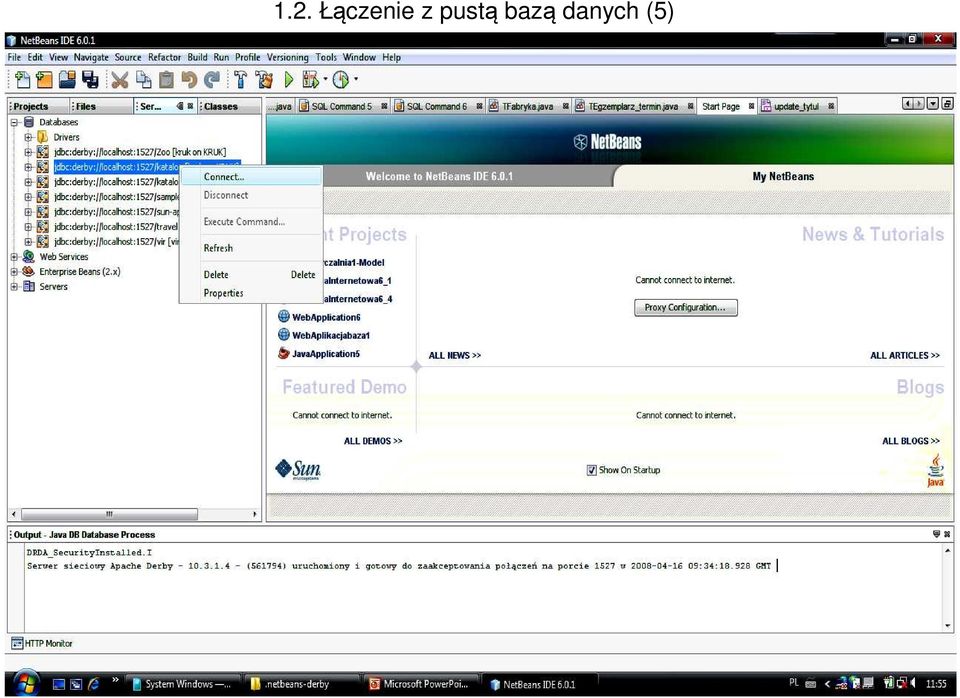Click the New Project toolbar icon
Screen dimensions: 960x698
(x=45, y=80)
